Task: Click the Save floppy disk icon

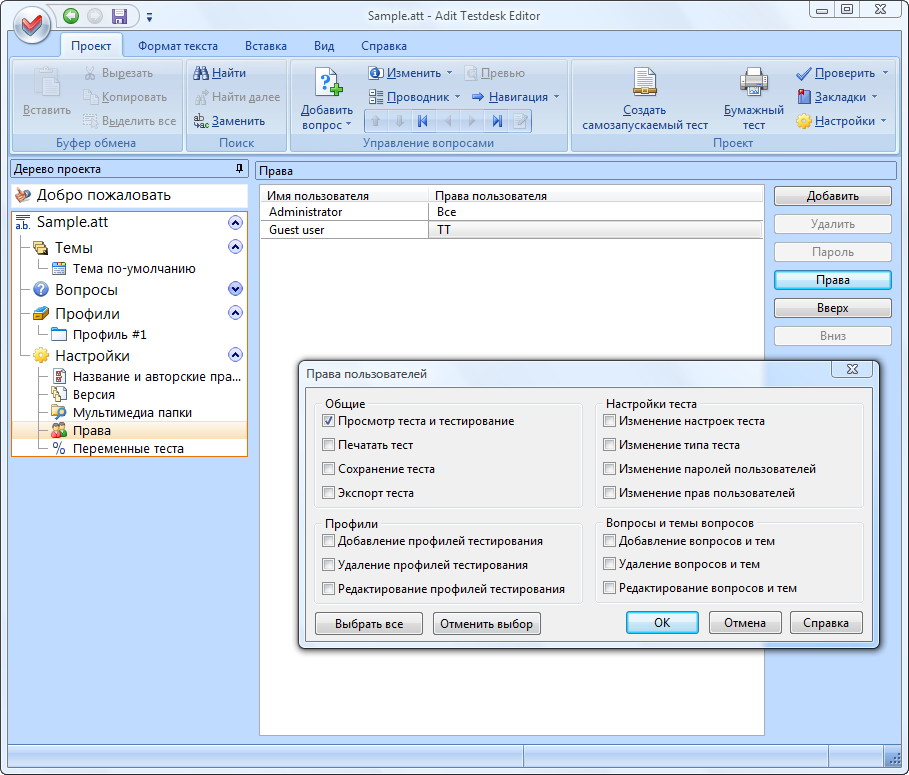Action: pyautogui.click(x=119, y=16)
